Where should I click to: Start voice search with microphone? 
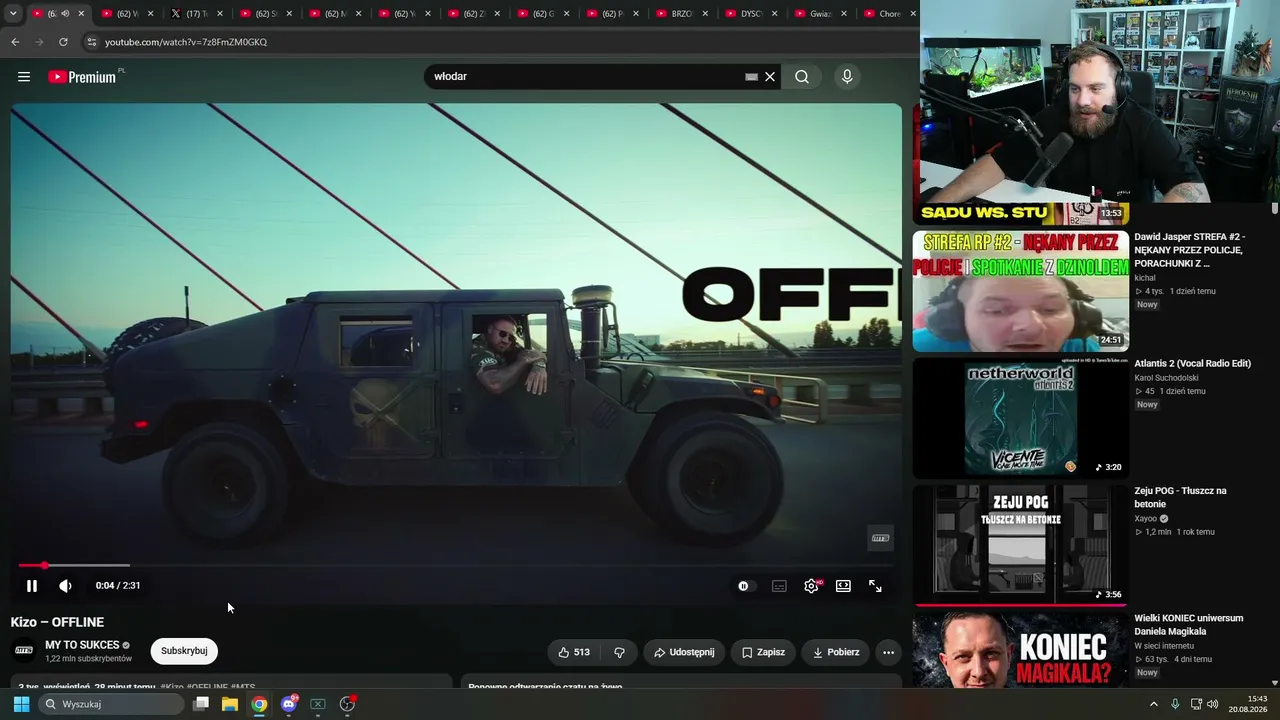(847, 77)
